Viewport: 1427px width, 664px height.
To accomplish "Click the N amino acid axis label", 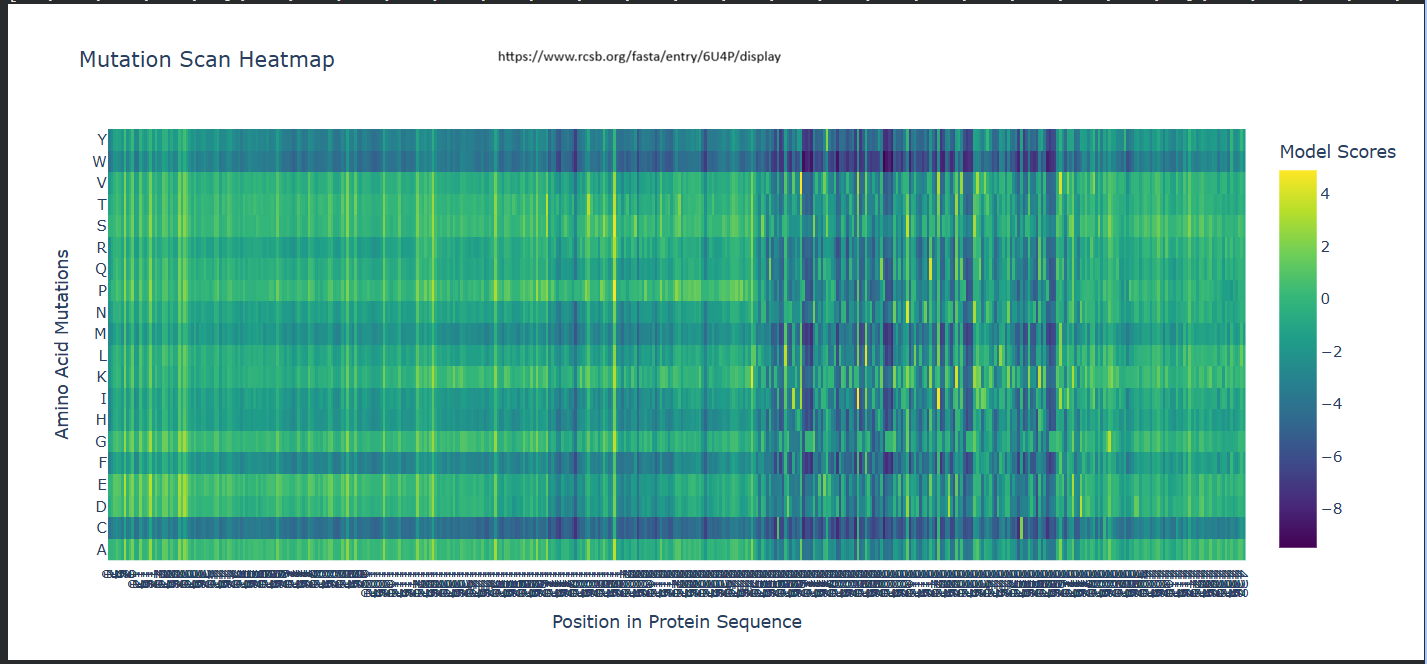I will point(101,312).
